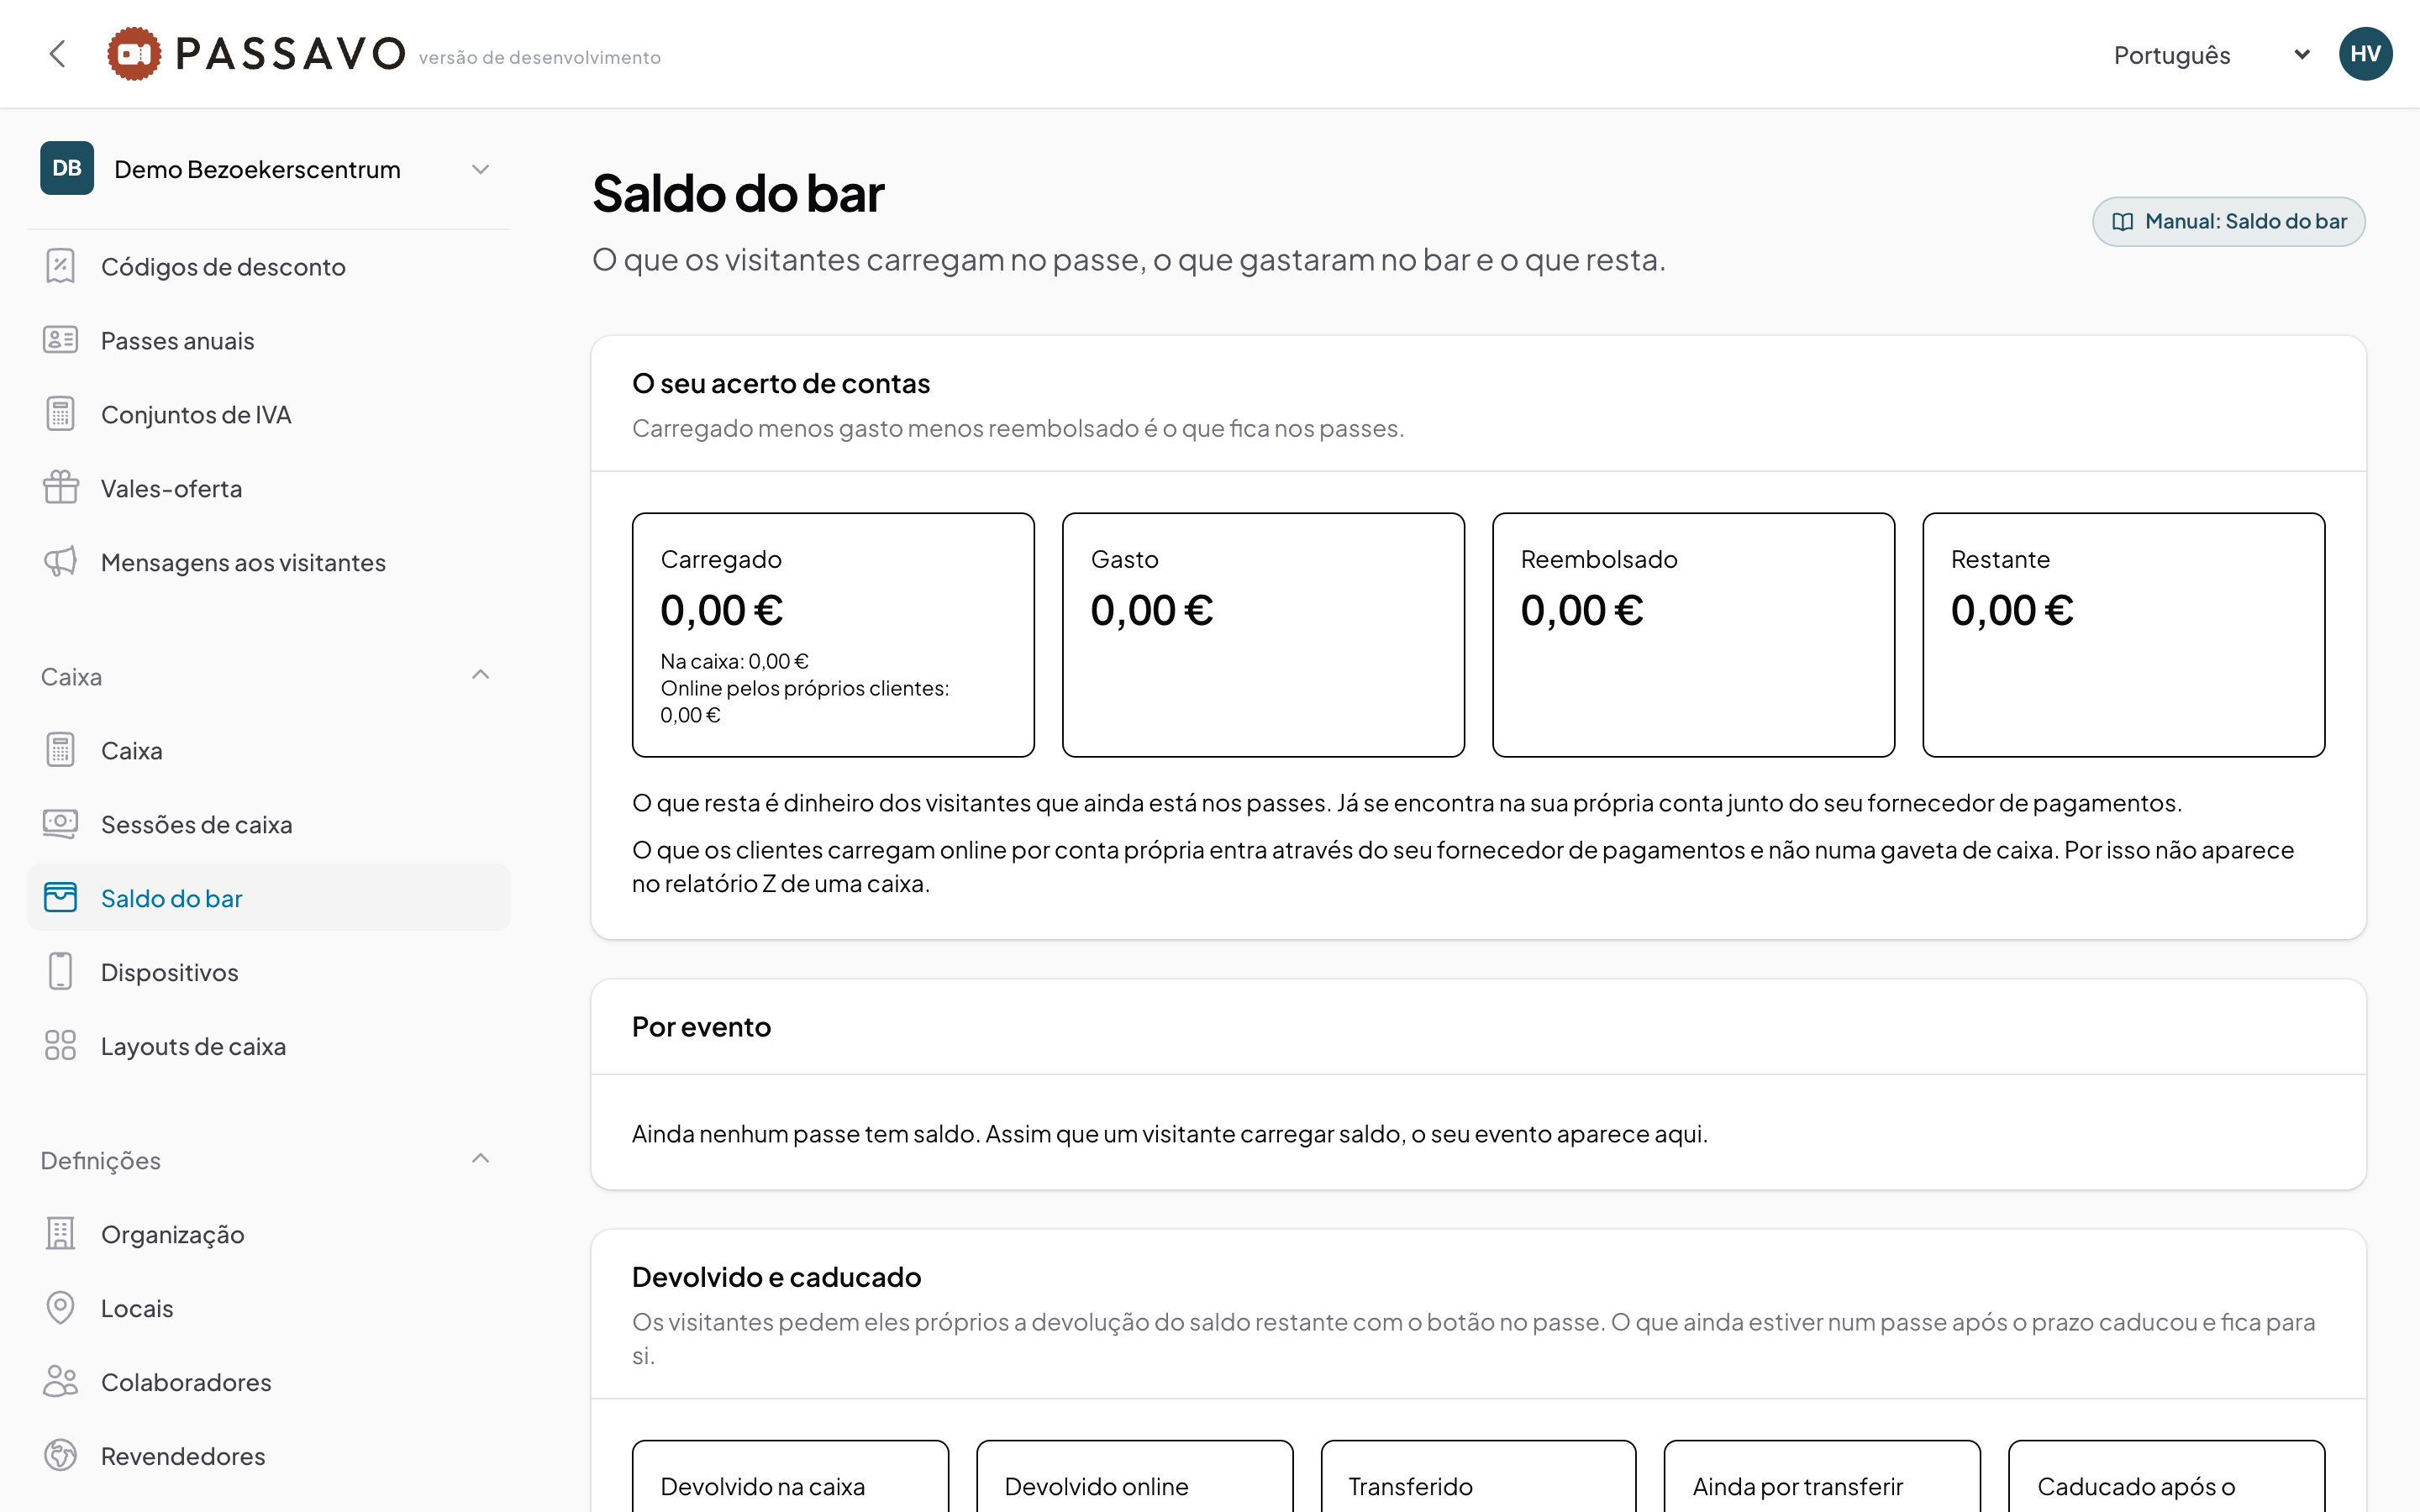
Task: Click the Revendedores icon
Action: click(x=60, y=1456)
